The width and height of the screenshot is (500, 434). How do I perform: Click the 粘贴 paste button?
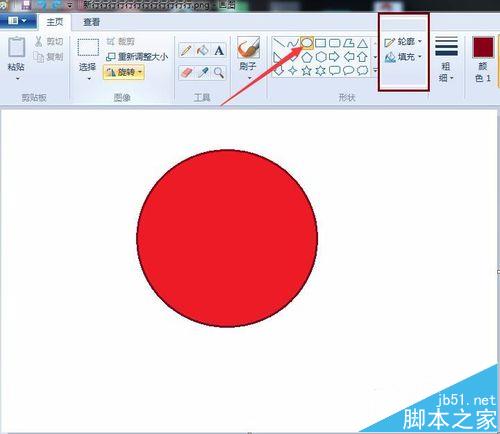16,59
